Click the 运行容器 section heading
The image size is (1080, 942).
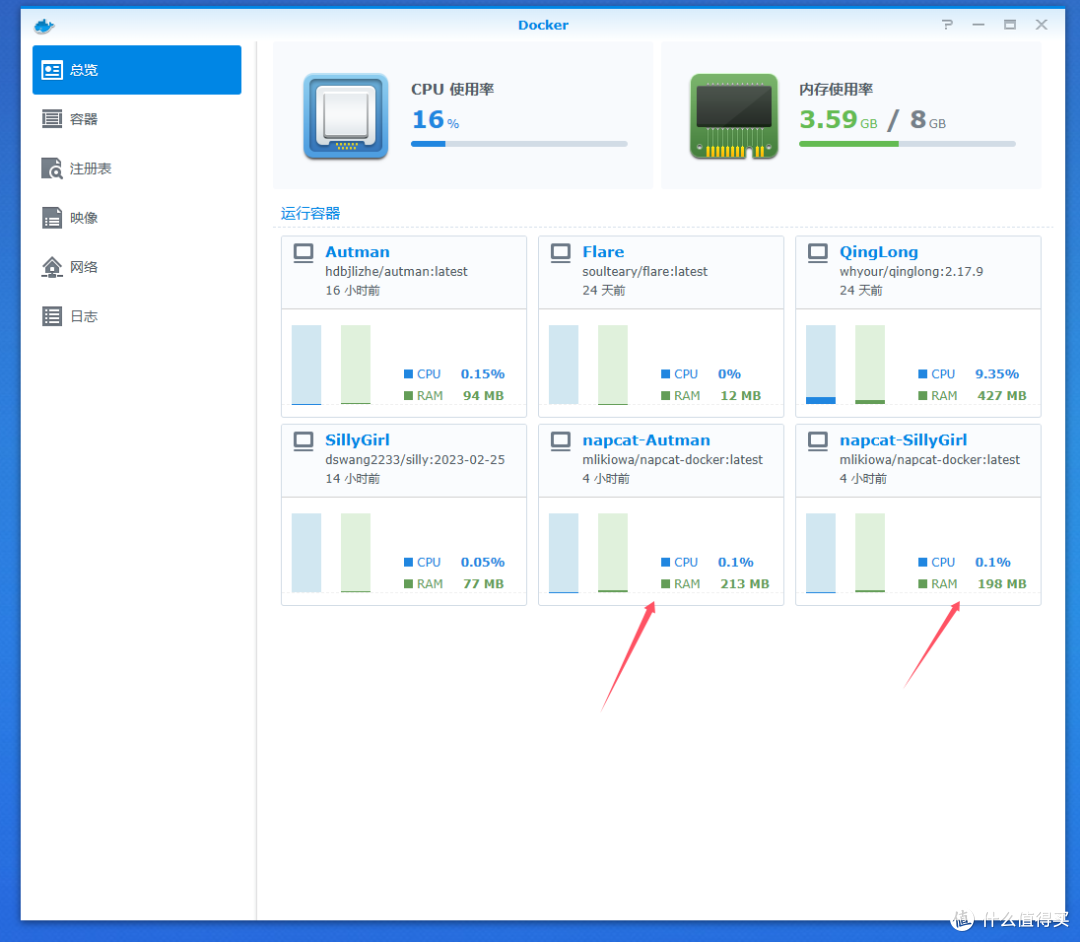[311, 213]
